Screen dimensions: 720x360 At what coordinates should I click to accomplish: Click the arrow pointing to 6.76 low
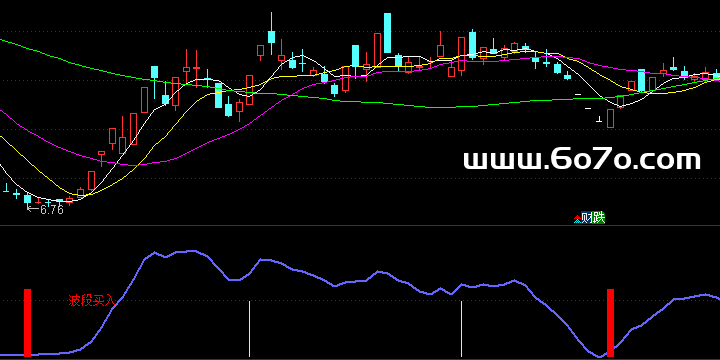tap(33, 209)
